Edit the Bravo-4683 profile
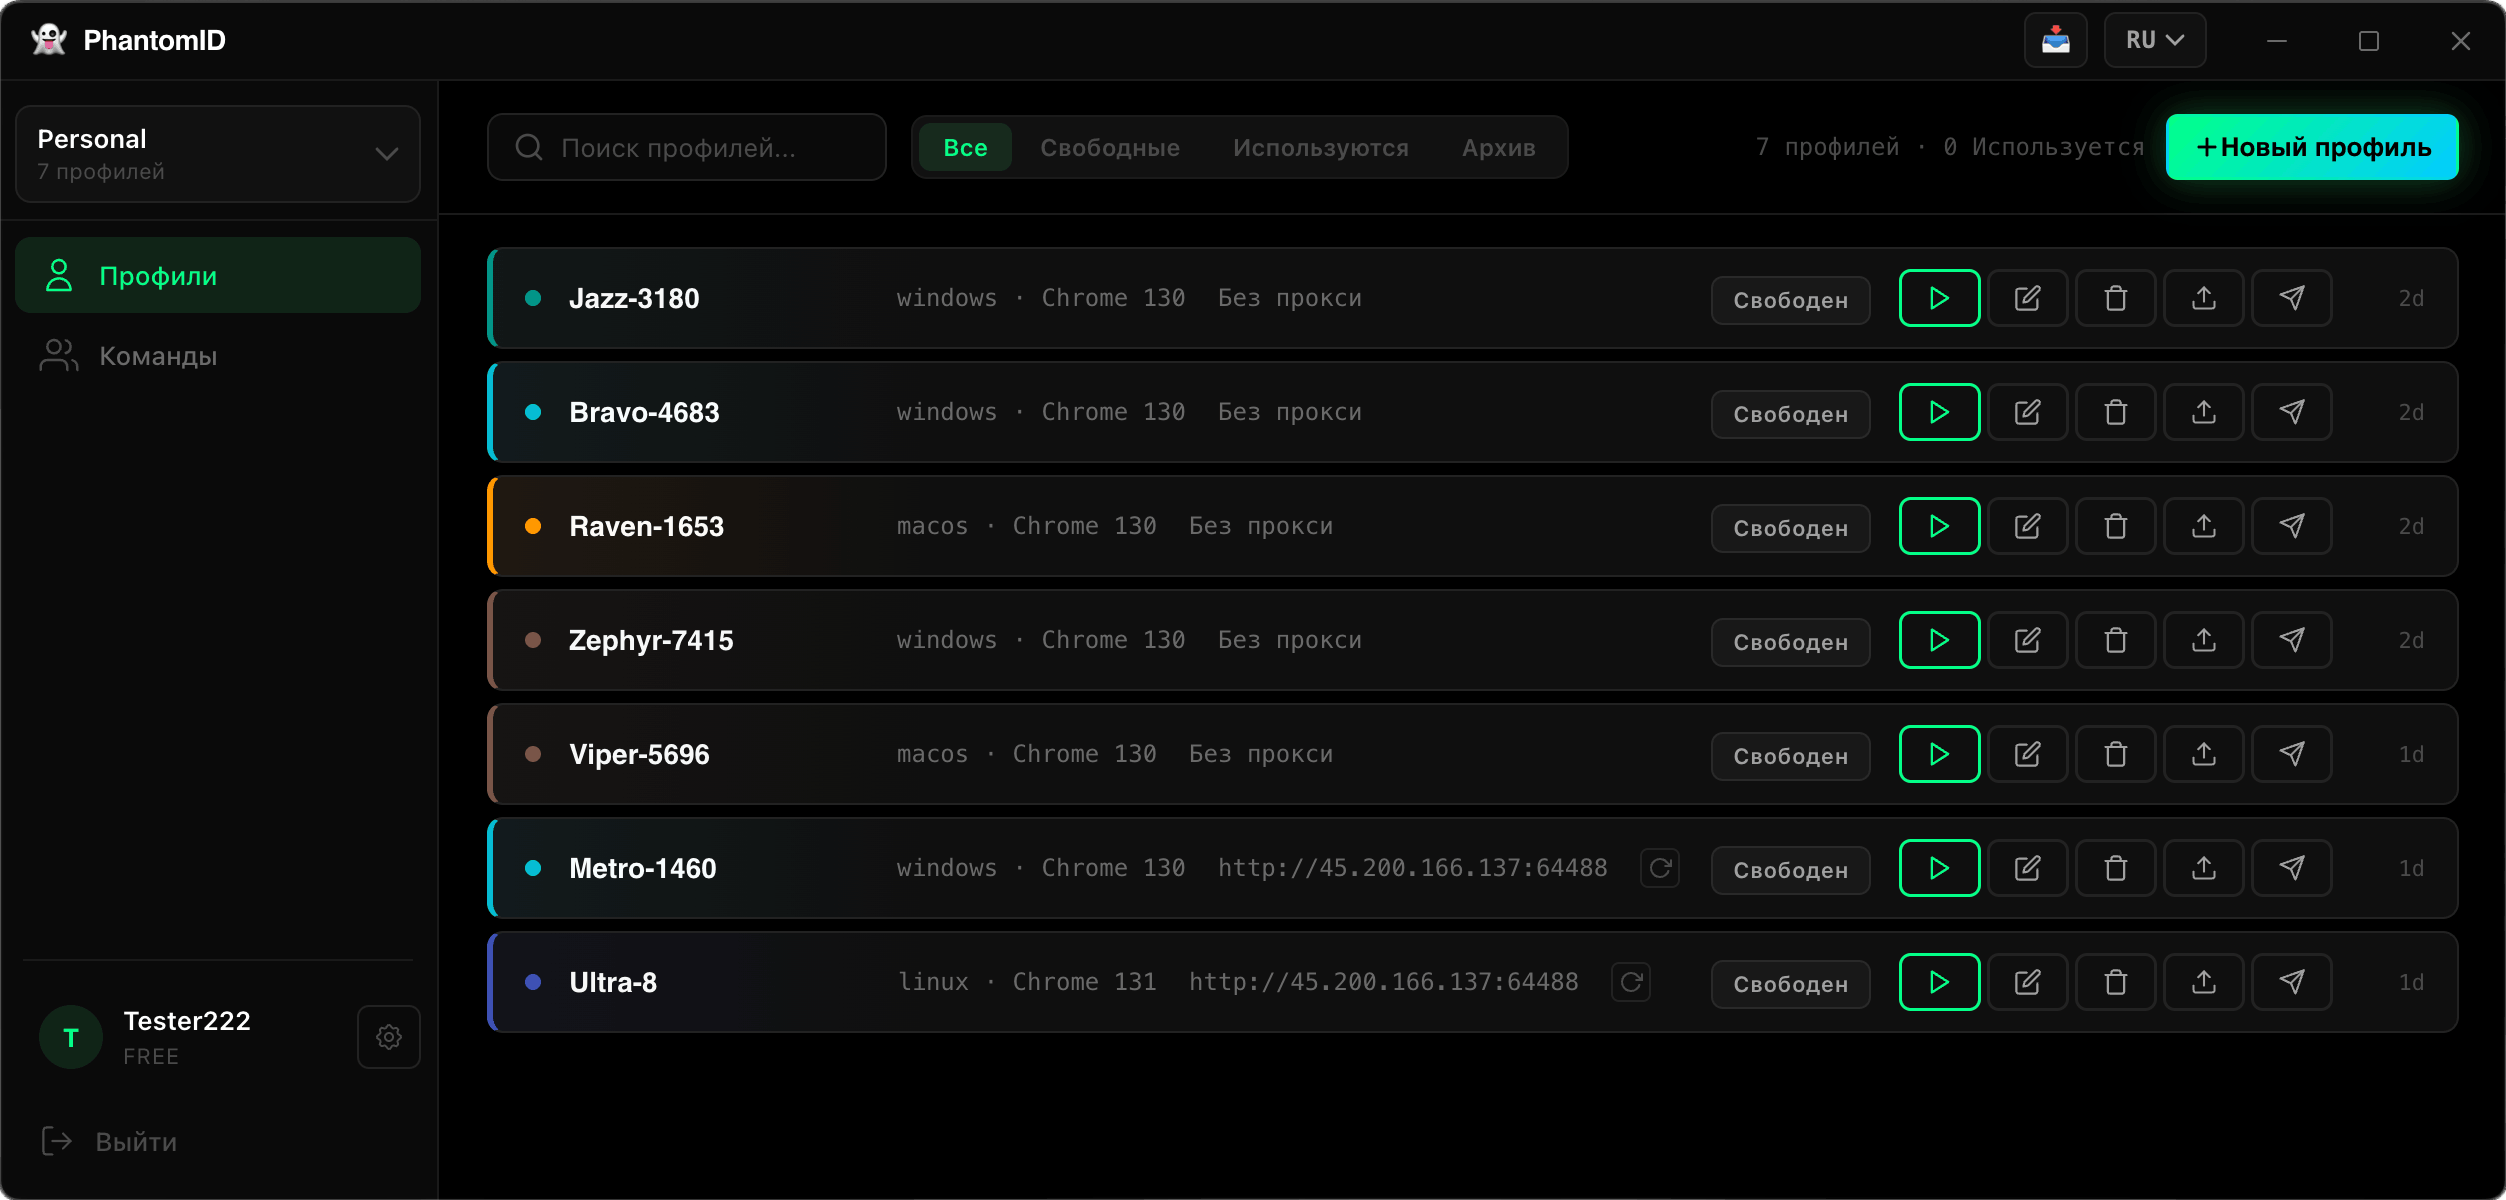 point(2026,411)
